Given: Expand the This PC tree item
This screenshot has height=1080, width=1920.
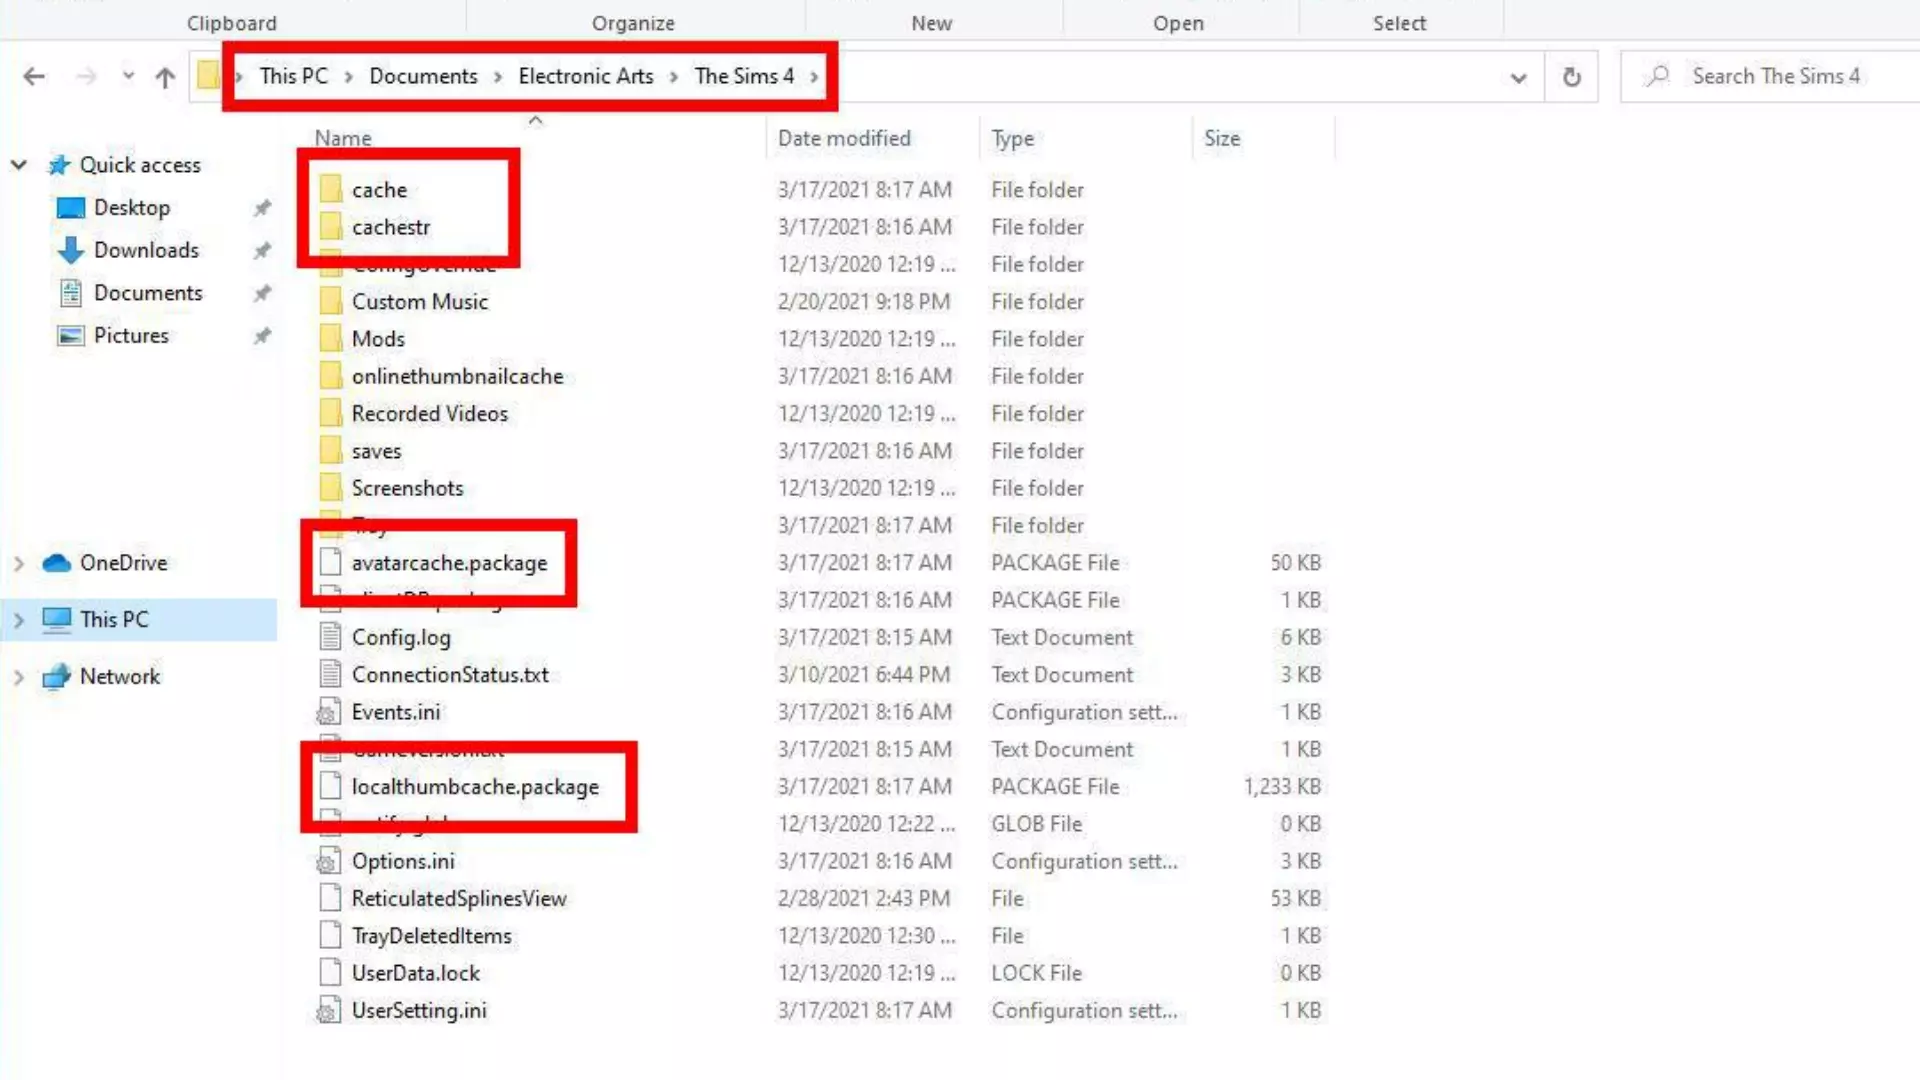Looking at the screenshot, I should (x=21, y=618).
